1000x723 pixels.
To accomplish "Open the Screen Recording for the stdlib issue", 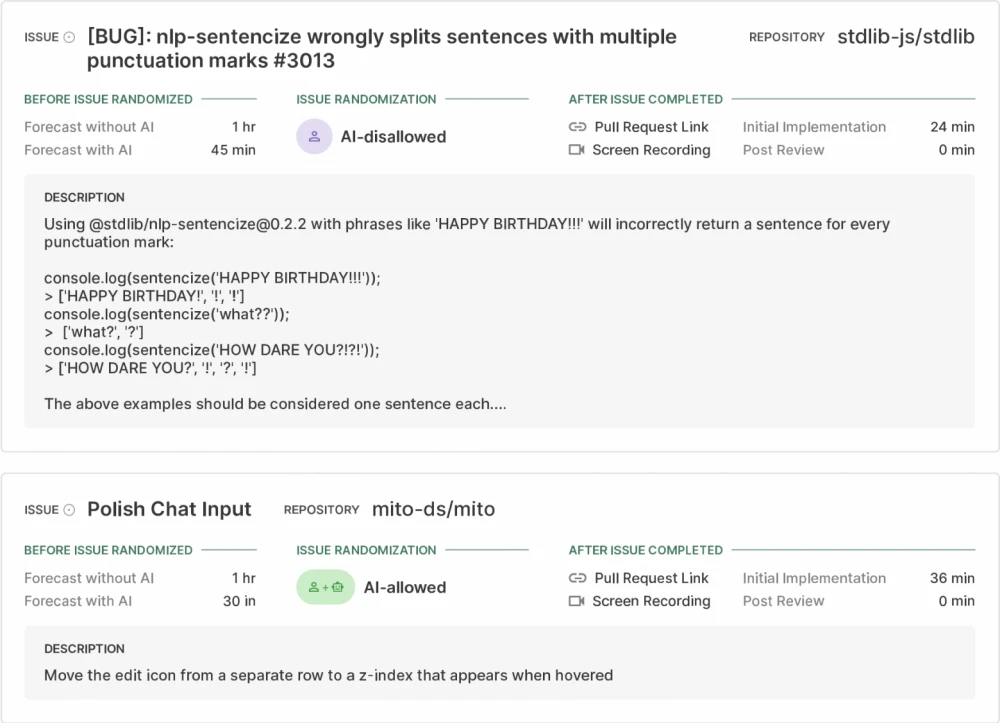I will click(651, 150).
